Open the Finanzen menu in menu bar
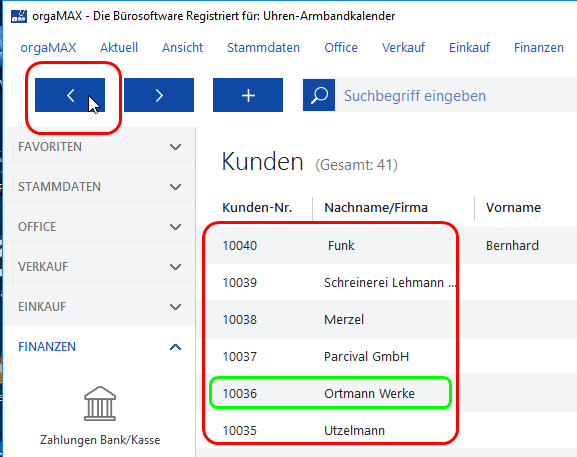The image size is (577, 457). [539, 47]
